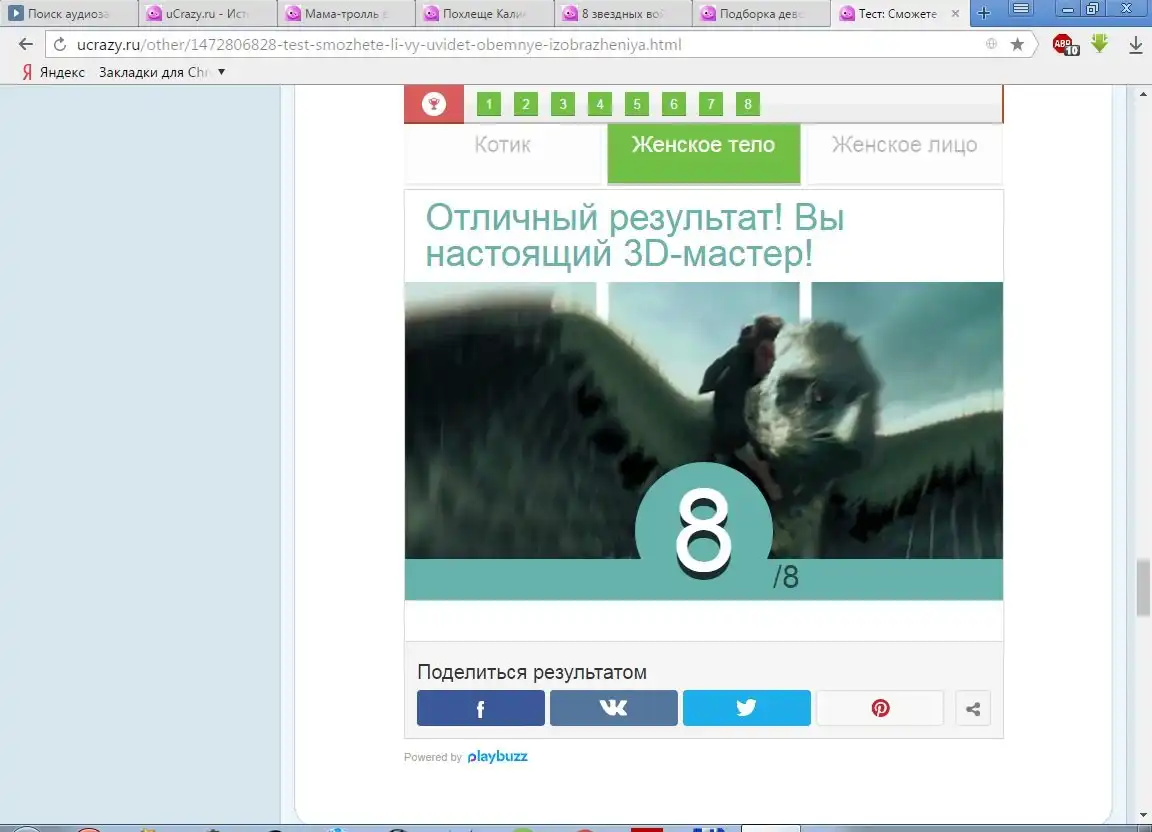Expand the bookmarks folder dropdown arrow
This screenshot has width=1152, height=832.
(x=221, y=72)
